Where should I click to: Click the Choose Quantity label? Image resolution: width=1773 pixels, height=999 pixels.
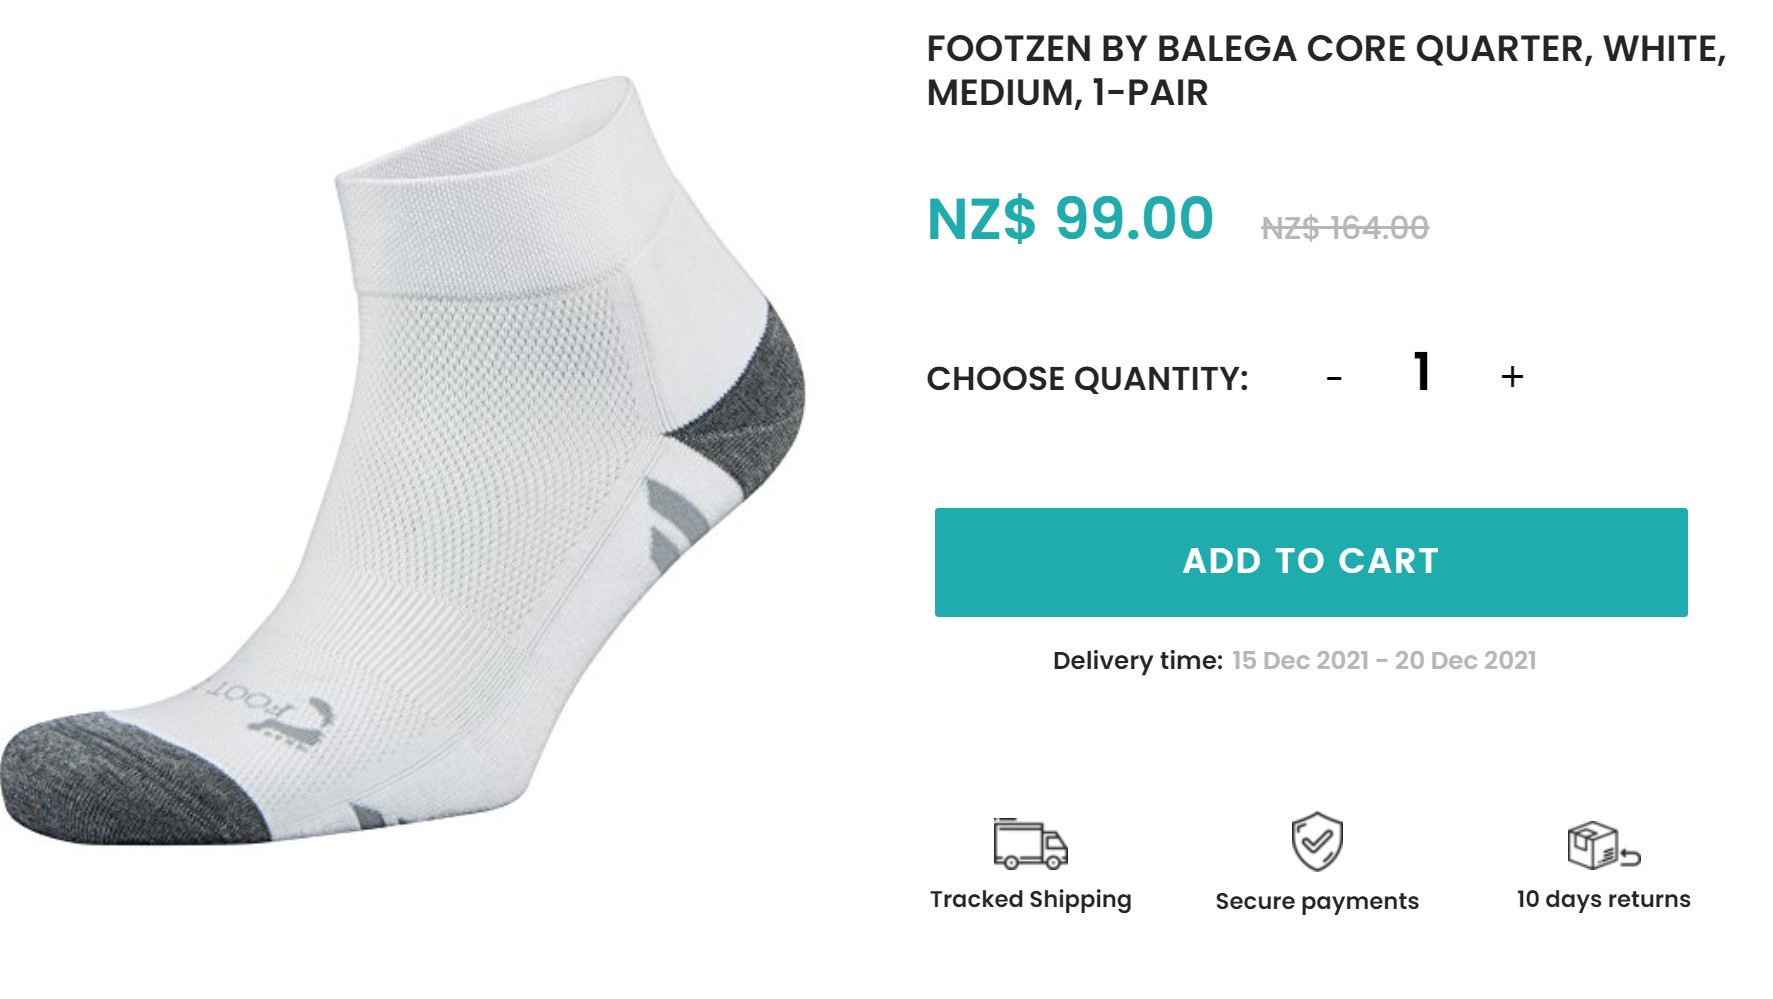[1087, 379]
